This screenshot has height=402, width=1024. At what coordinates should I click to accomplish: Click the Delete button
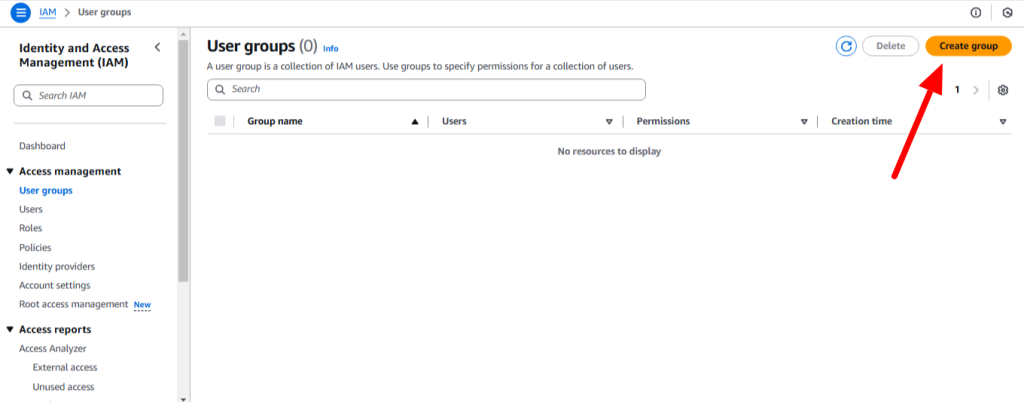click(891, 46)
